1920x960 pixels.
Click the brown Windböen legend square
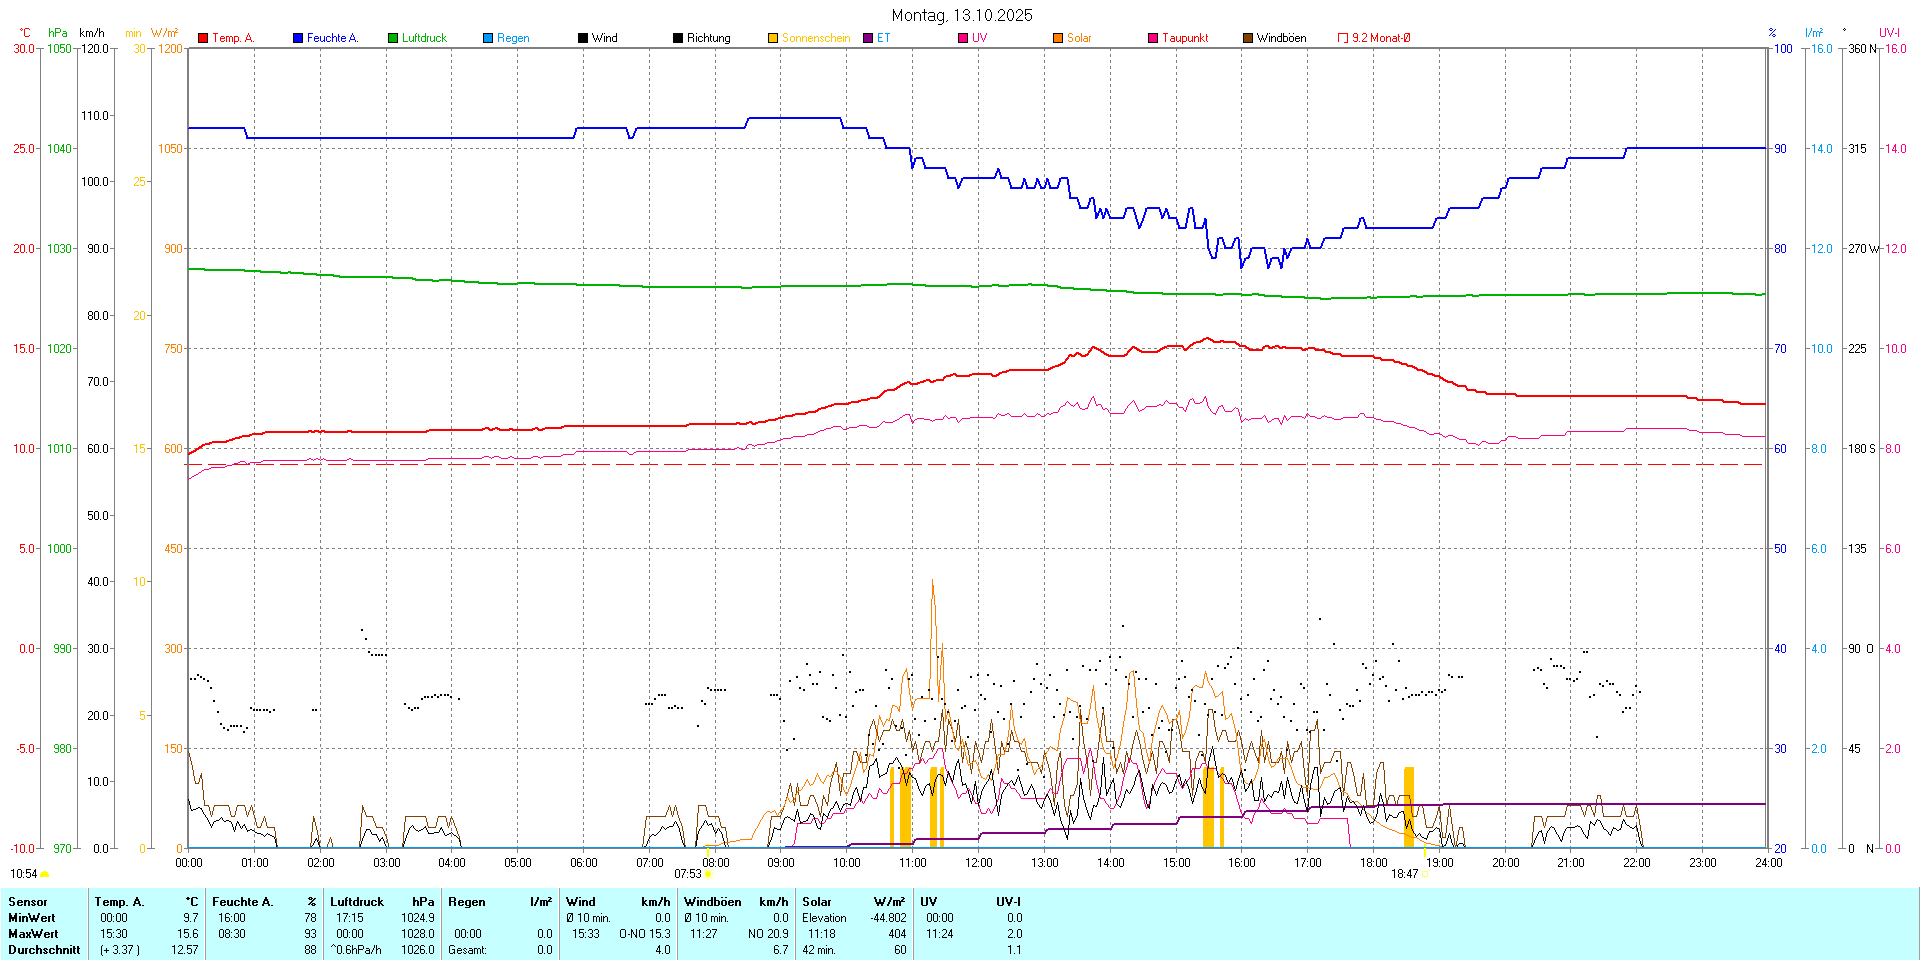(1248, 38)
